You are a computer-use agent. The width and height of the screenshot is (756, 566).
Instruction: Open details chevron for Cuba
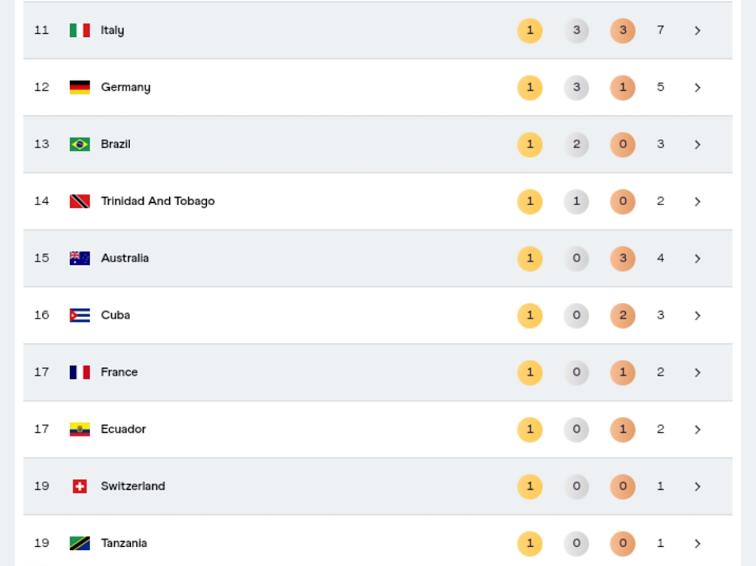click(x=697, y=315)
